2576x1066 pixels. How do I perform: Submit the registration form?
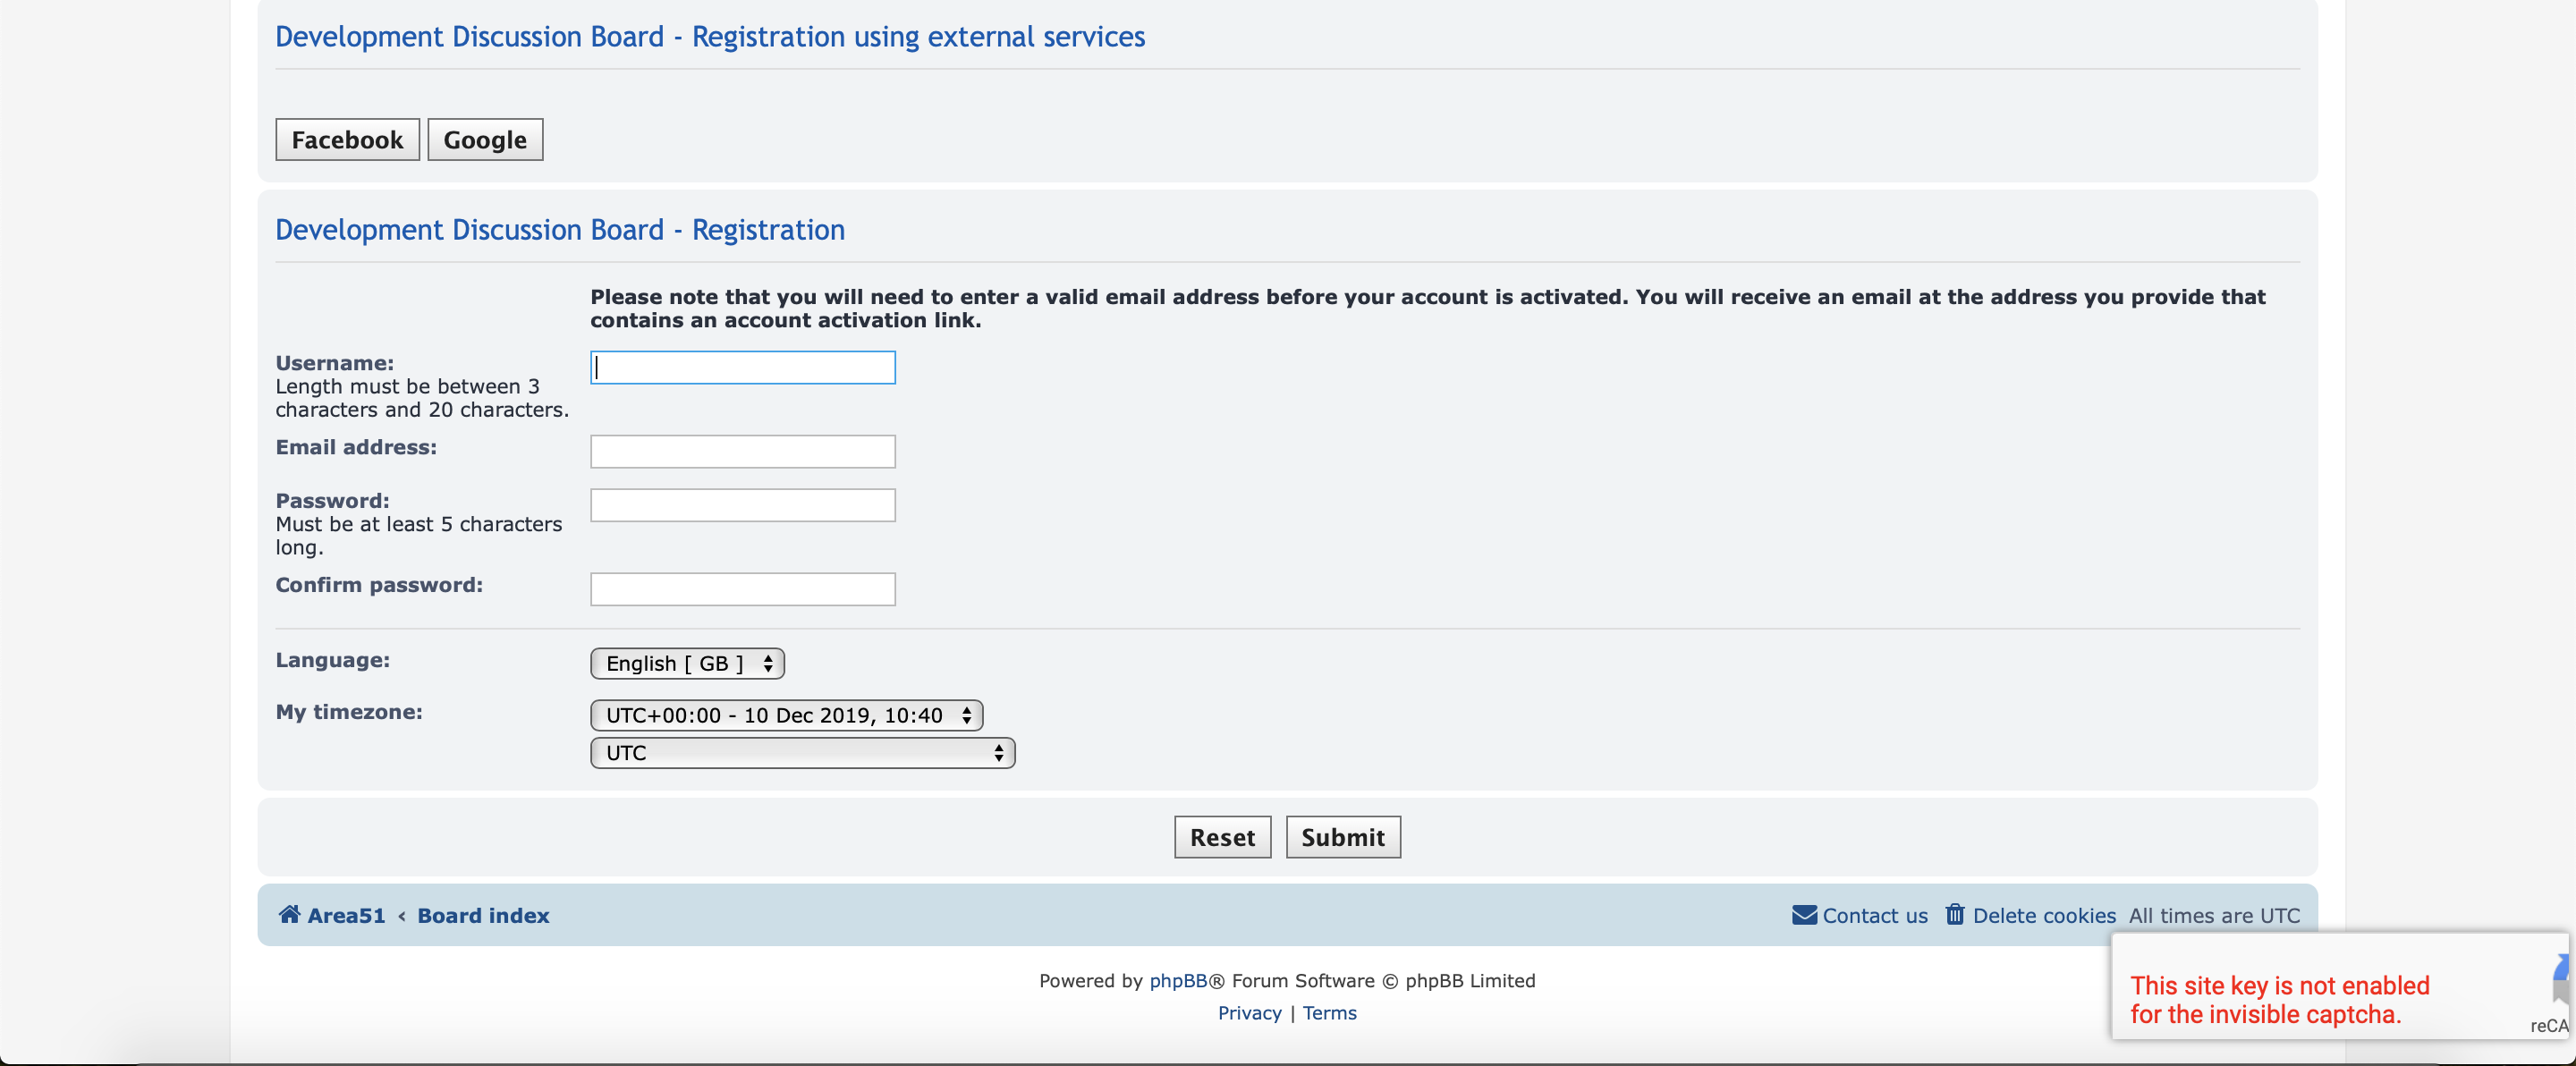(x=1342, y=837)
